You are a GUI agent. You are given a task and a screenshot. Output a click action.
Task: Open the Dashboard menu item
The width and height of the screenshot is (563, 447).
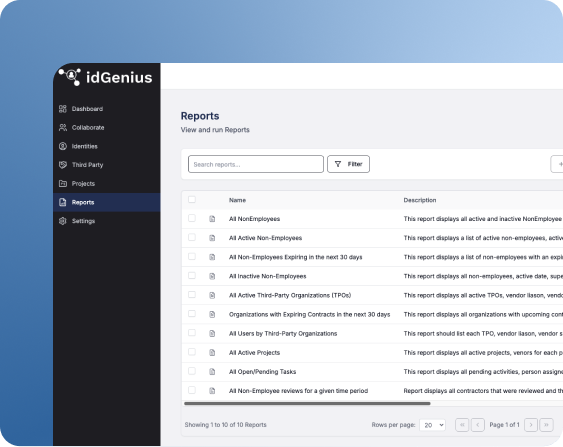(x=107, y=109)
